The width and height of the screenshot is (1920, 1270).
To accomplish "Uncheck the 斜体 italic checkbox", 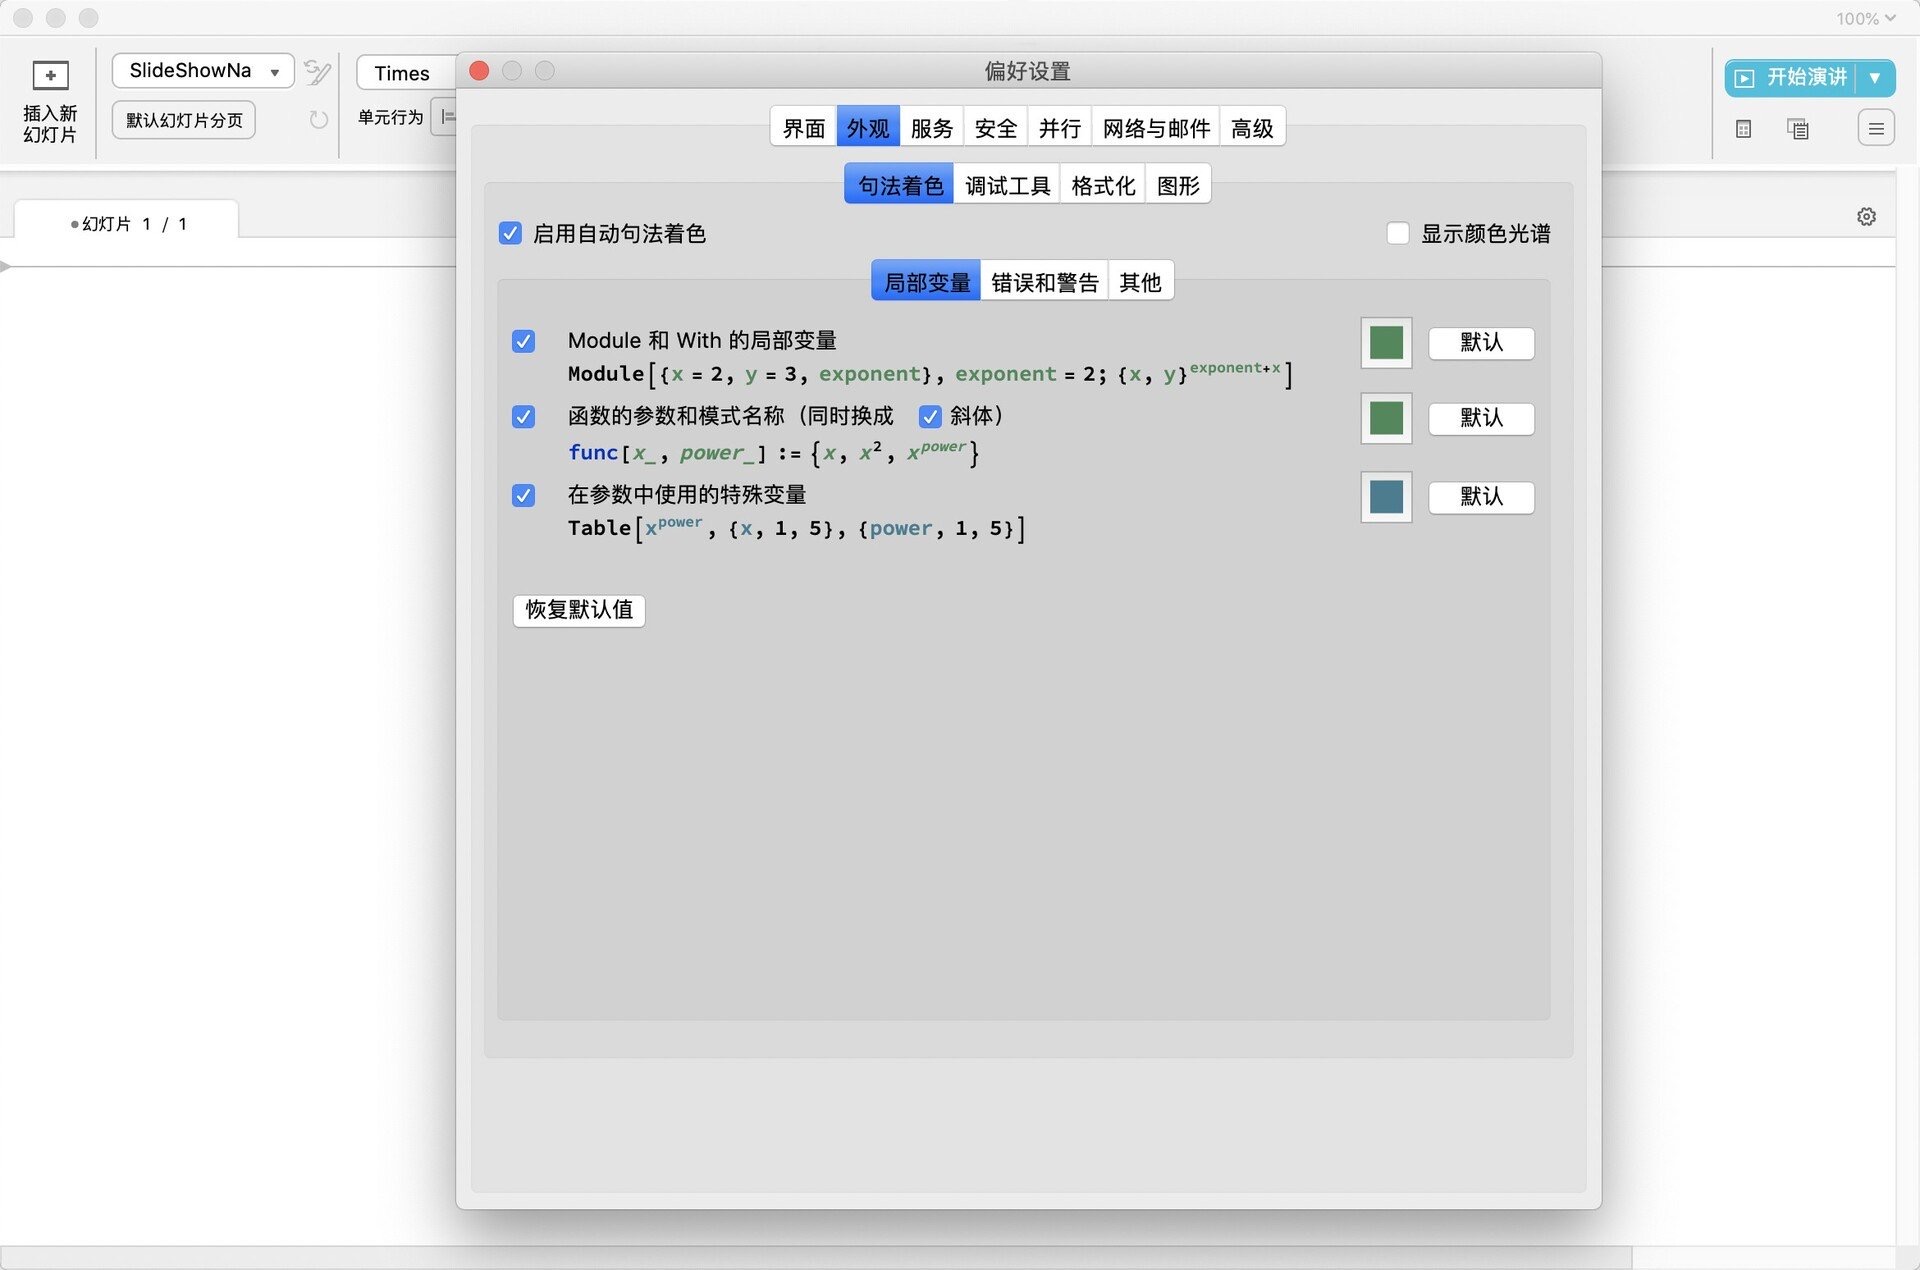I will [x=931, y=416].
